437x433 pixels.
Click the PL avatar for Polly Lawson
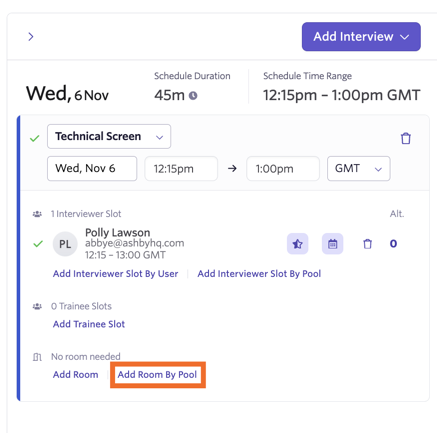click(x=65, y=244)
